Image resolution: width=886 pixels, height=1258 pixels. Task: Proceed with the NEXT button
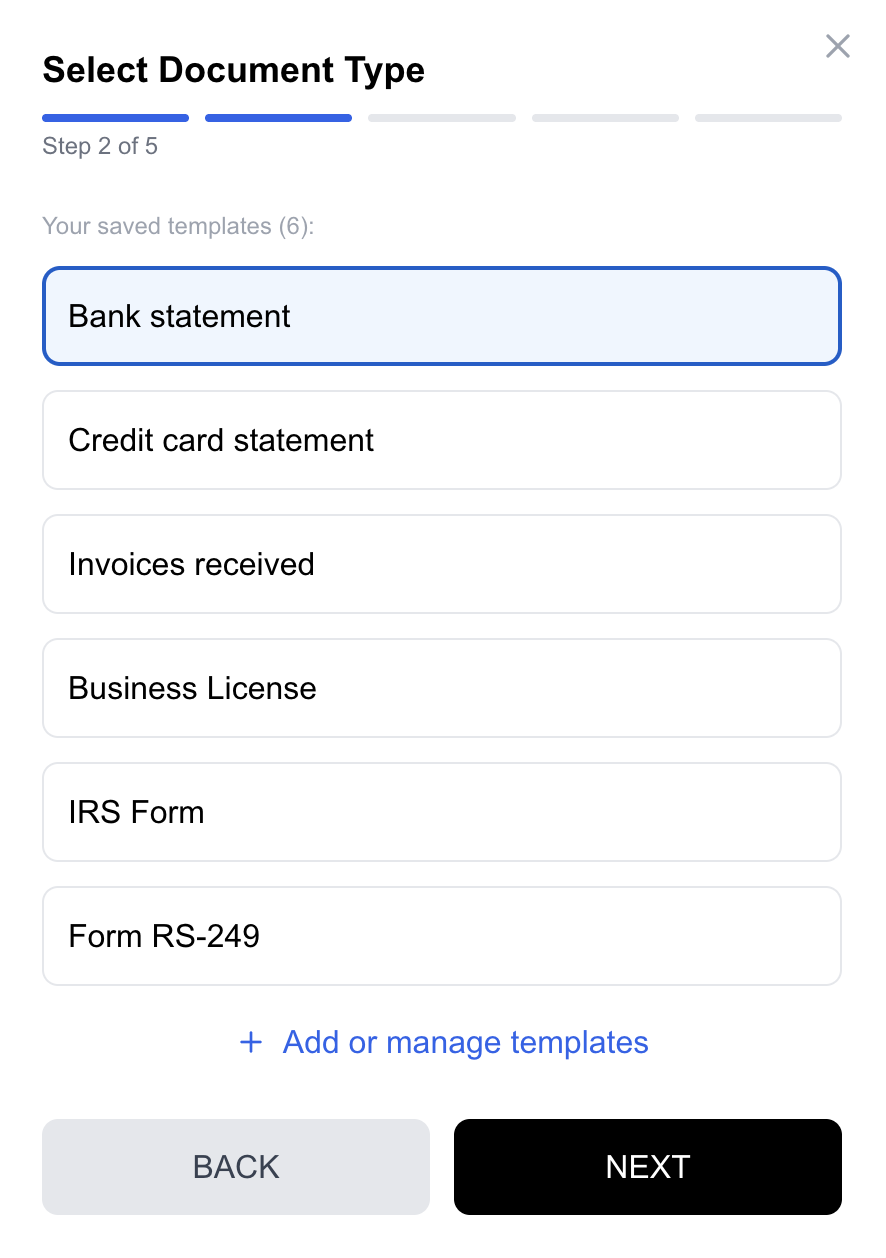[647, 1167]
